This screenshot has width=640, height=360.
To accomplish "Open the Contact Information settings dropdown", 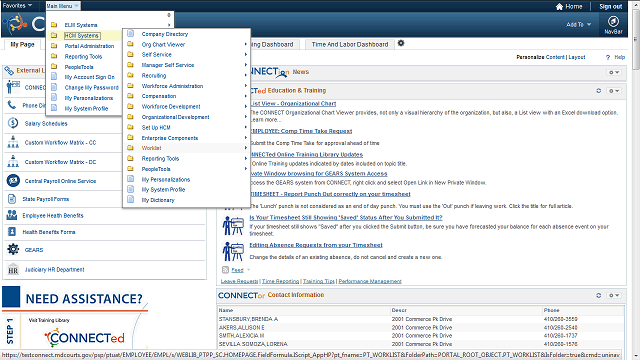I will pos(614,295).
